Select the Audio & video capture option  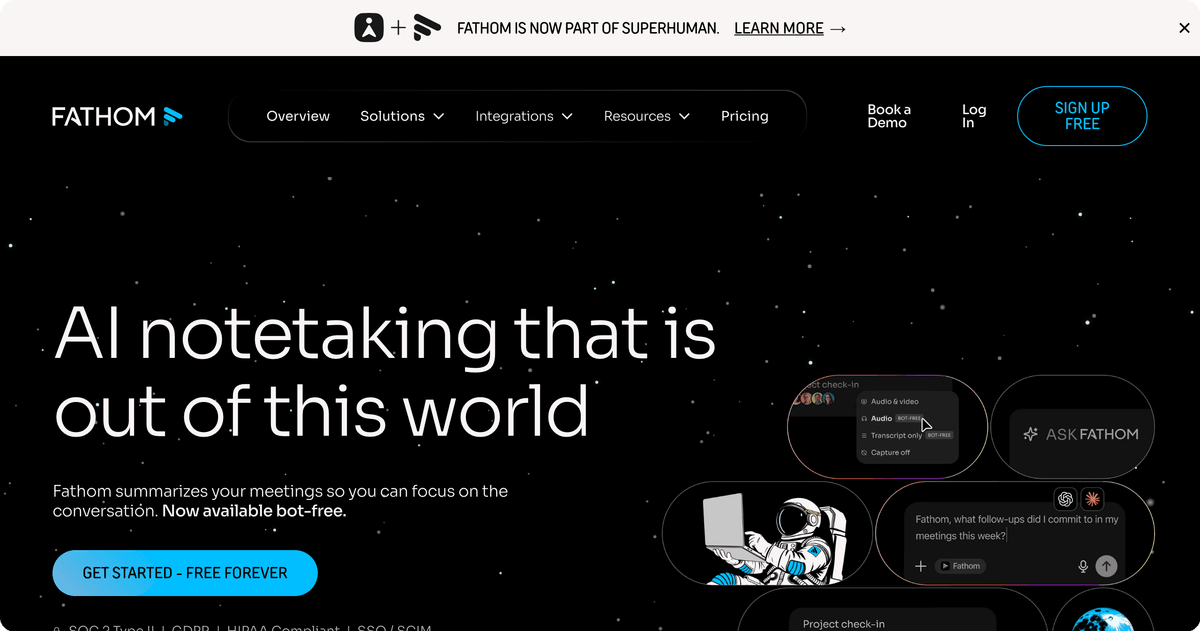tap(893, 402)
